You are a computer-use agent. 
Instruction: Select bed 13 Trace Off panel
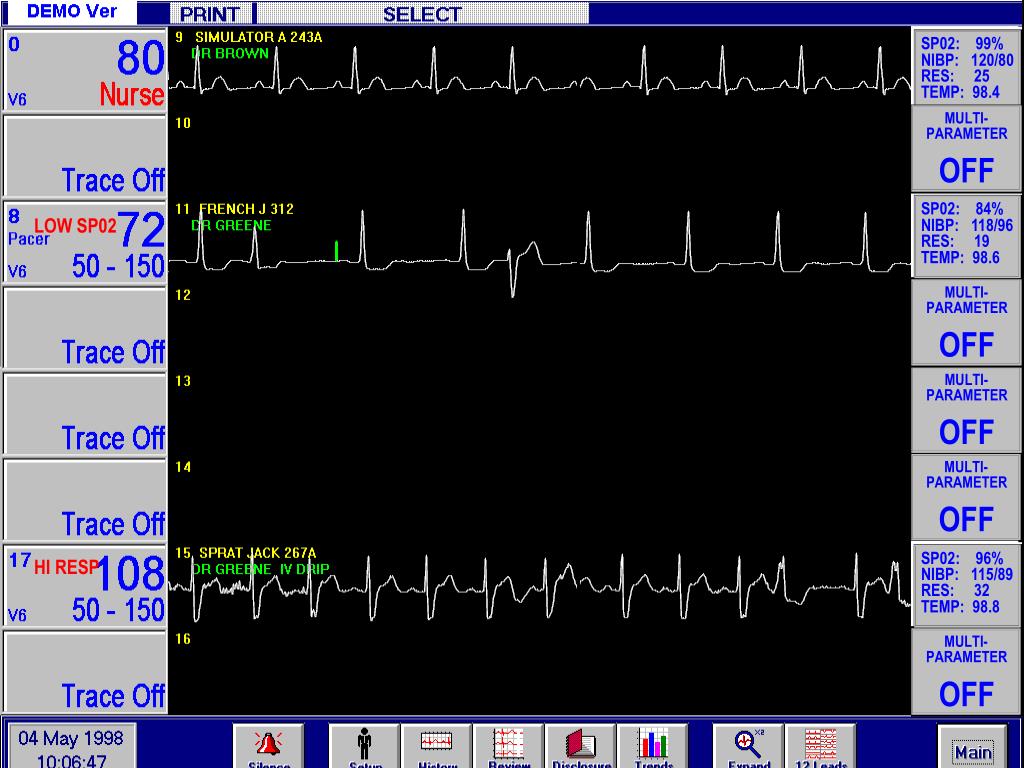click(x=85, y=415)
